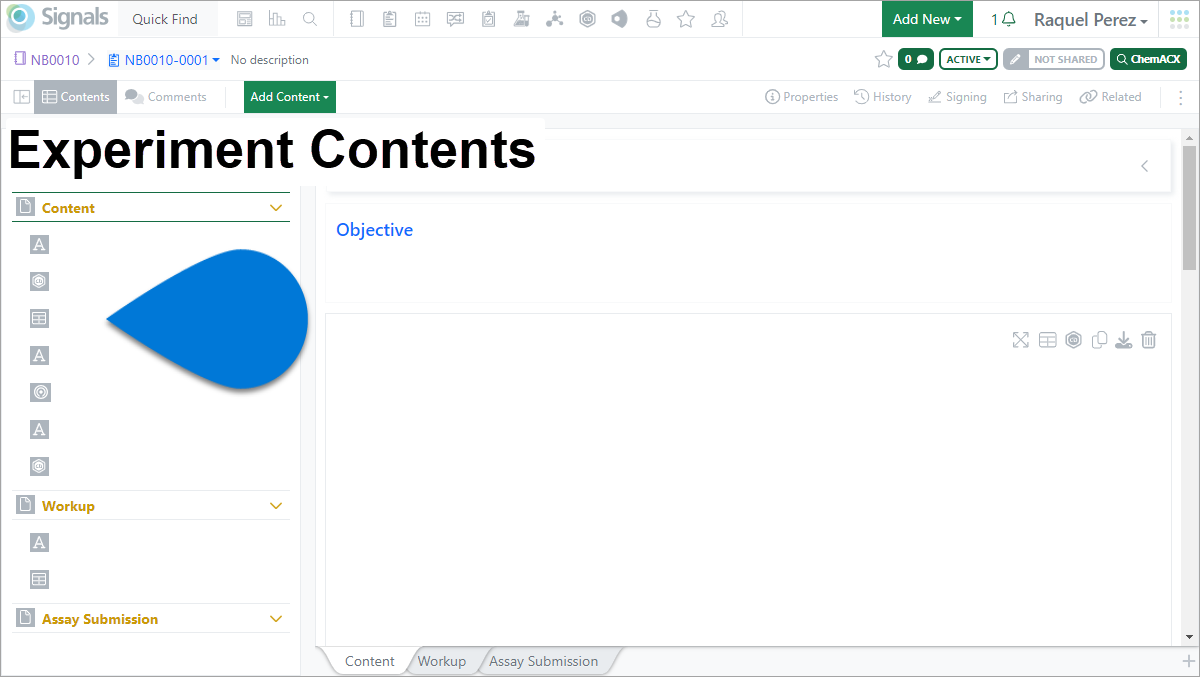
Task: Open the clipboard checkmark task icon
Action: (488, 19)
